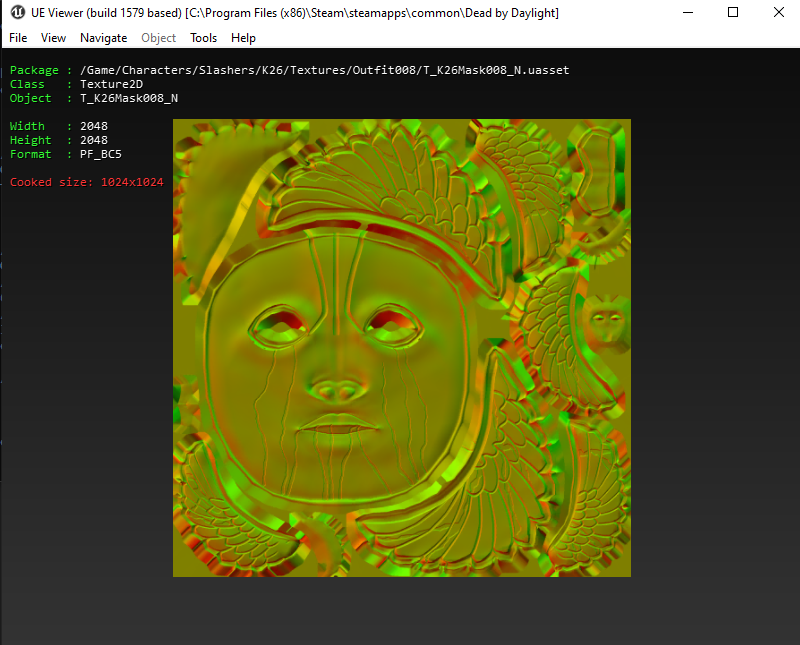
Task: Click the object name T_K26Mask008_N
Action: point(129,98)
